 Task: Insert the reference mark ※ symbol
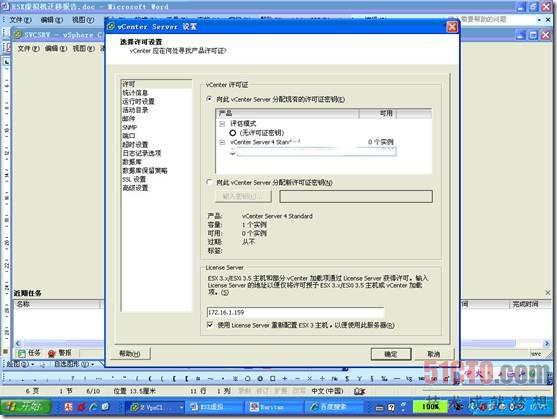pyautogui.click(x=235, y=379)
